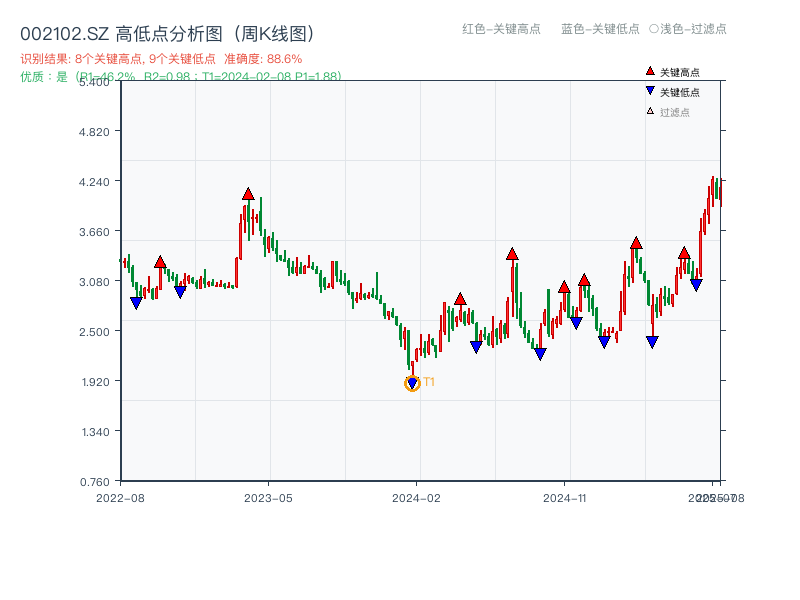This screenshot has height=600, width=800.
Task: Click x-axis date label 2024-02
Action: (x=416, y=498)
